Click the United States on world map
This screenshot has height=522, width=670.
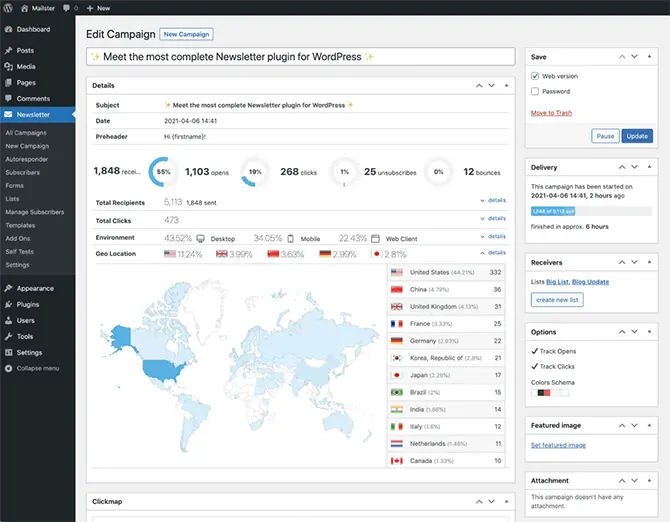click(165, 370)
